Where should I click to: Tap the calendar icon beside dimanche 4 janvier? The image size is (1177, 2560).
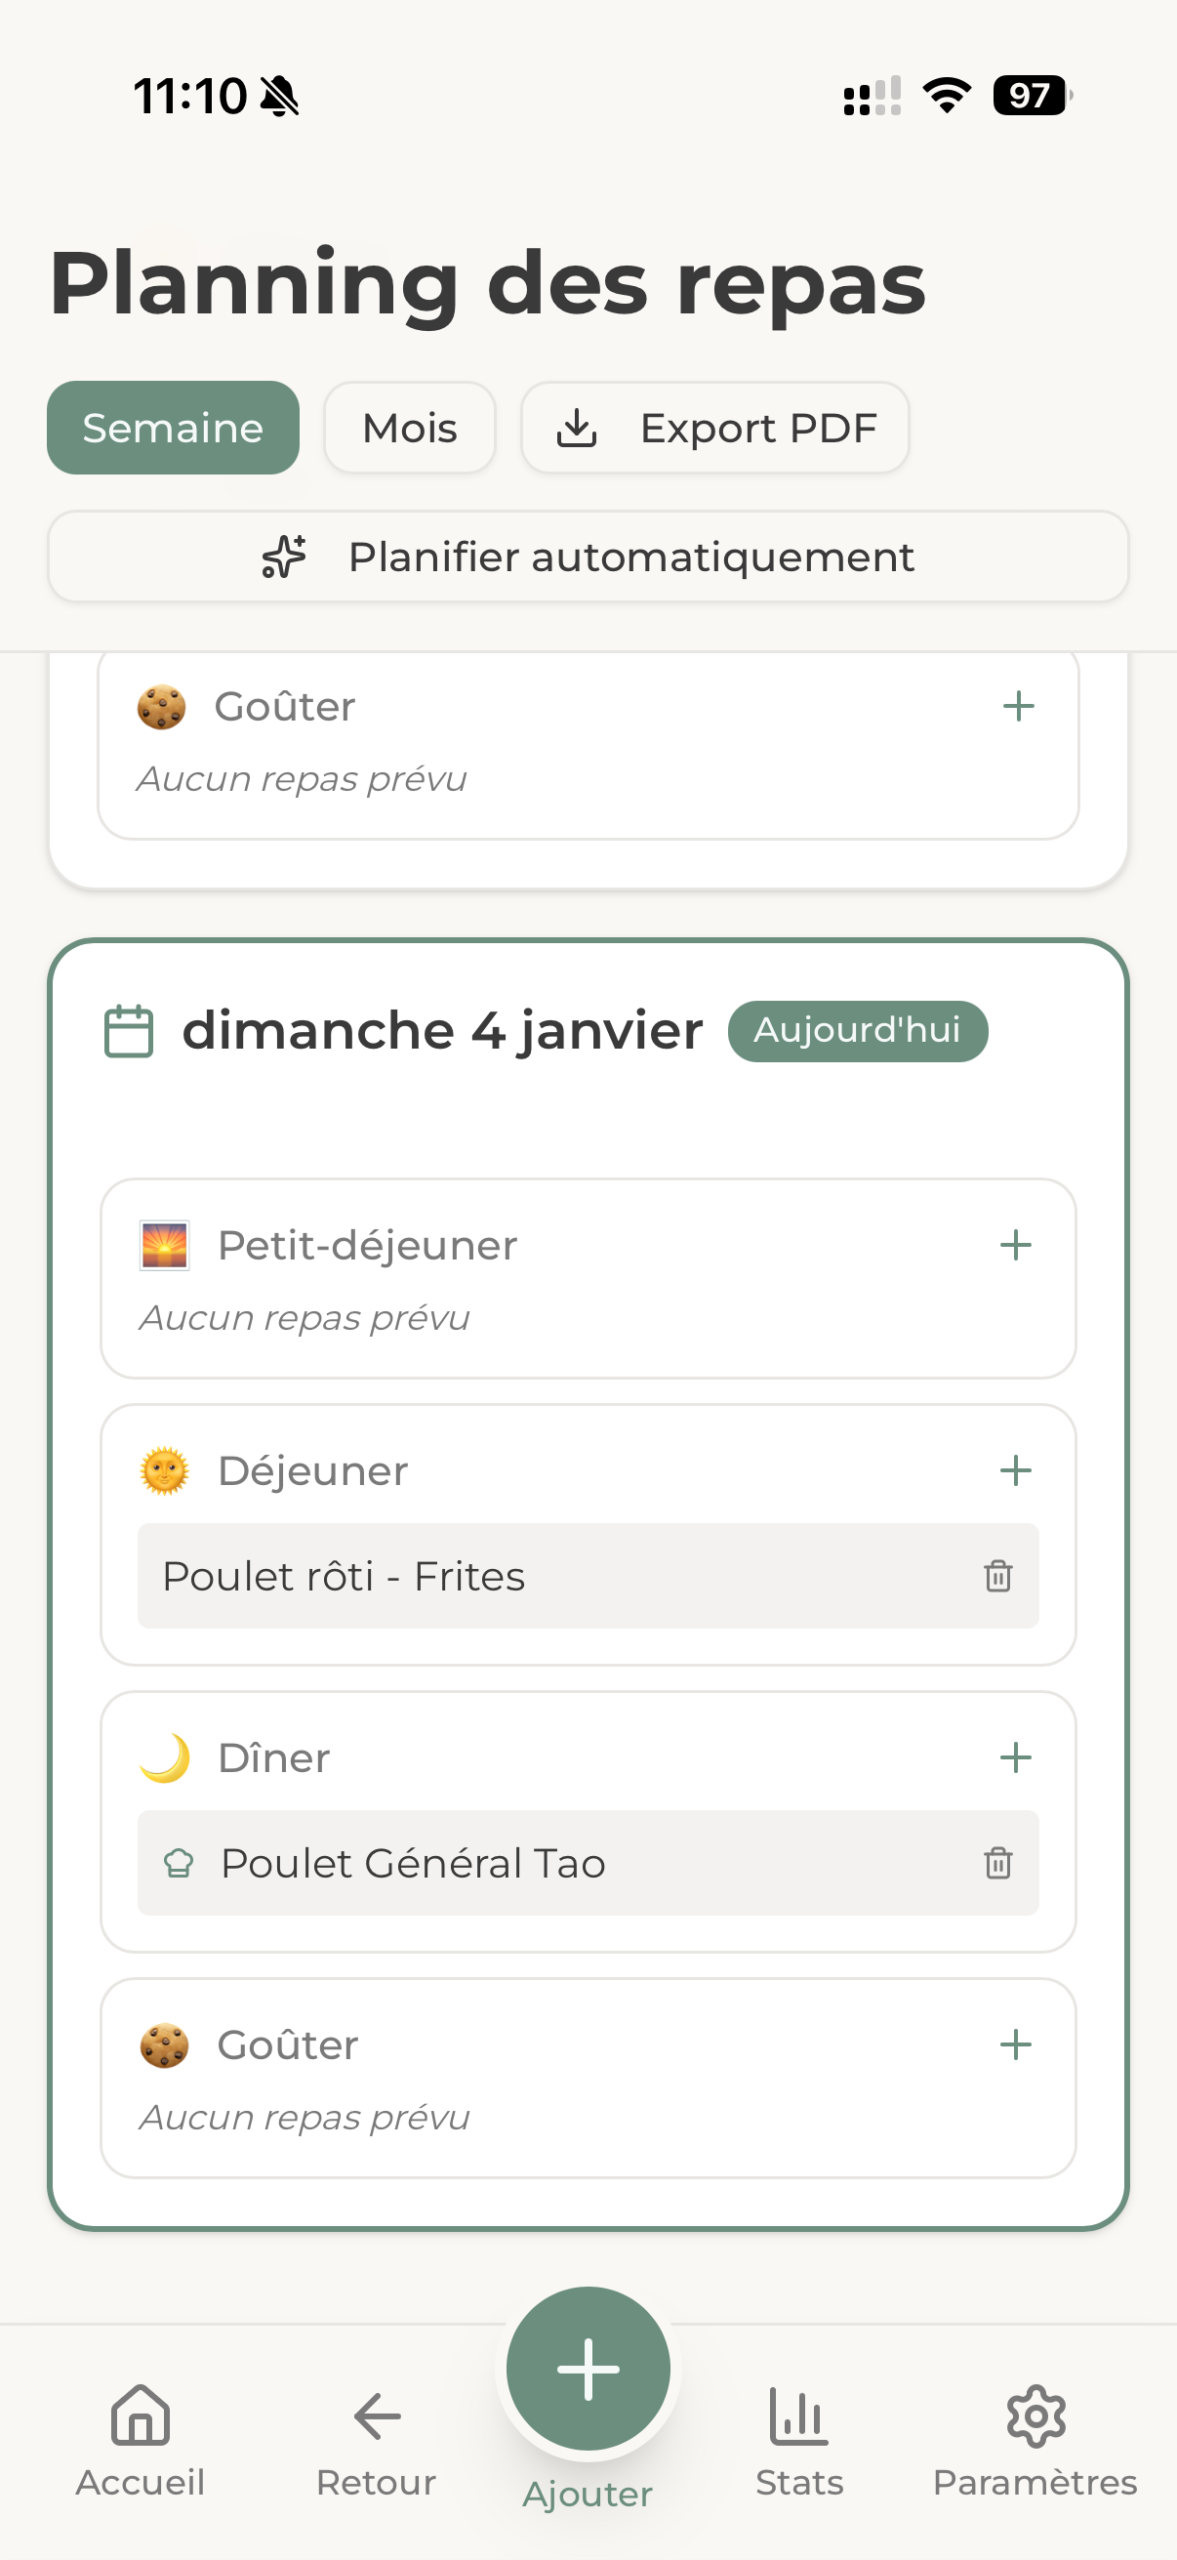coord(129,1031)
